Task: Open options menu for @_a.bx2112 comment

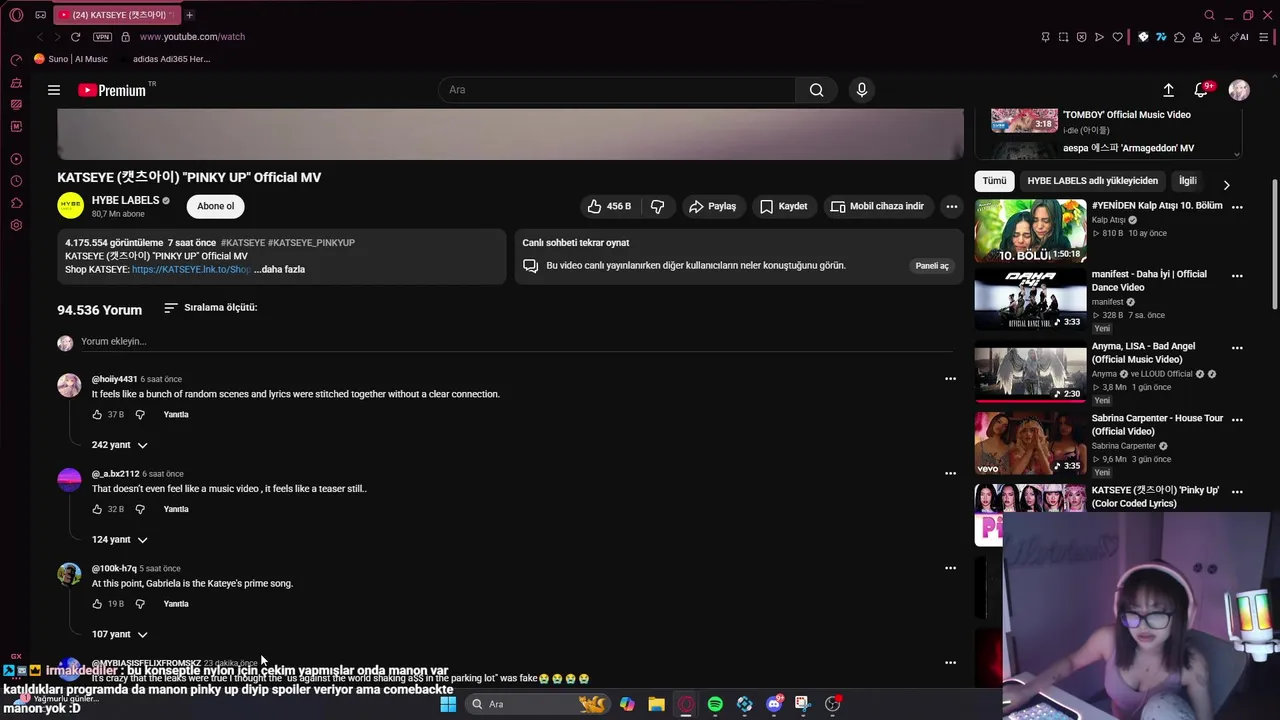Action: click(x=950, y=474)
